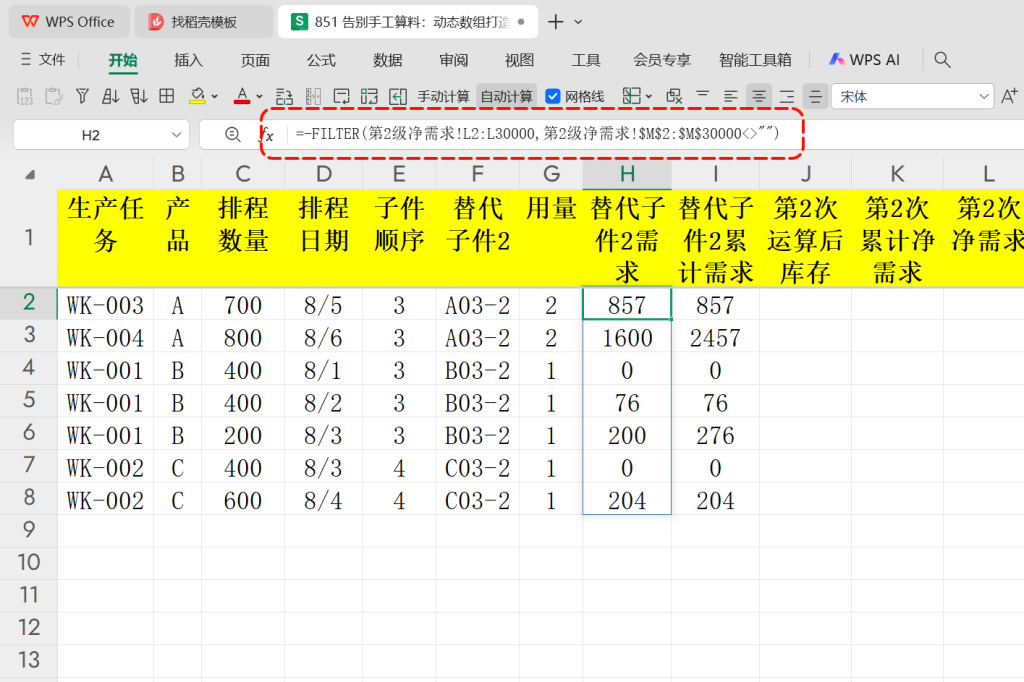Switch to the 页面 ribbon tab

click(255, 60)
